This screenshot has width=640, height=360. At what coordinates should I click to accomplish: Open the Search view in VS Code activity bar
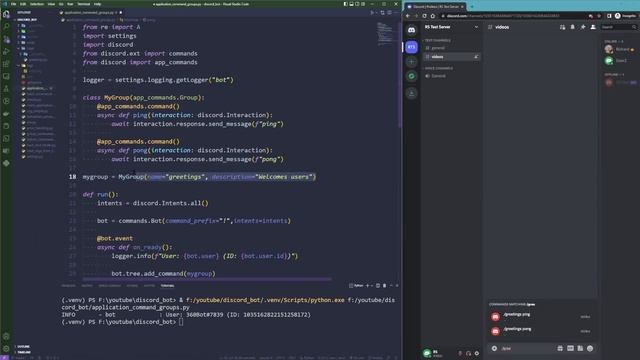(6, 26)
